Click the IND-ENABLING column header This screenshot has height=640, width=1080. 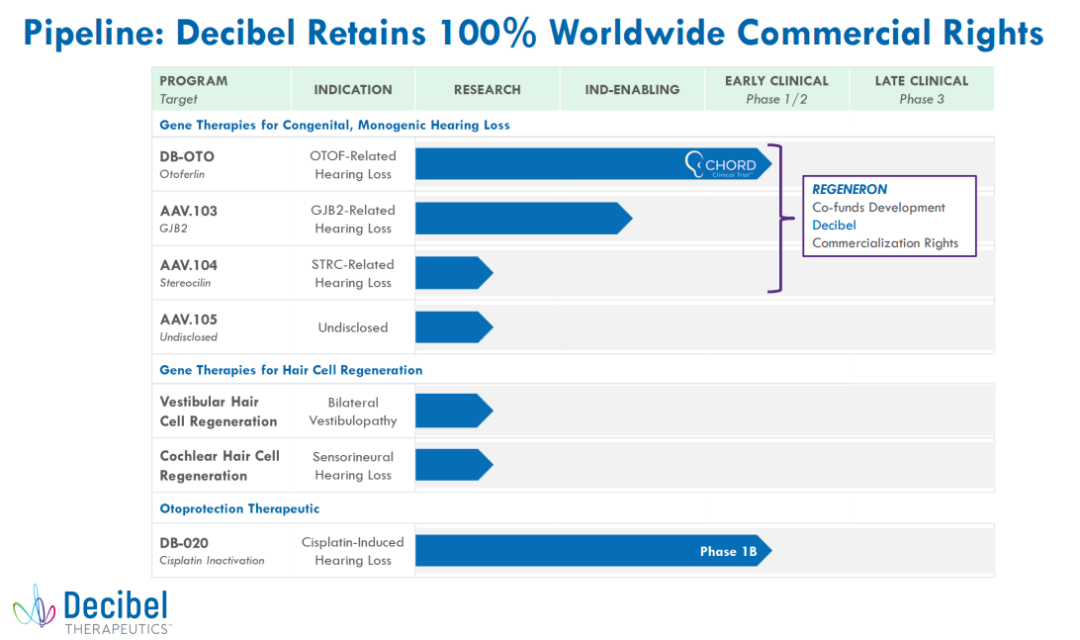click(632, 90)
